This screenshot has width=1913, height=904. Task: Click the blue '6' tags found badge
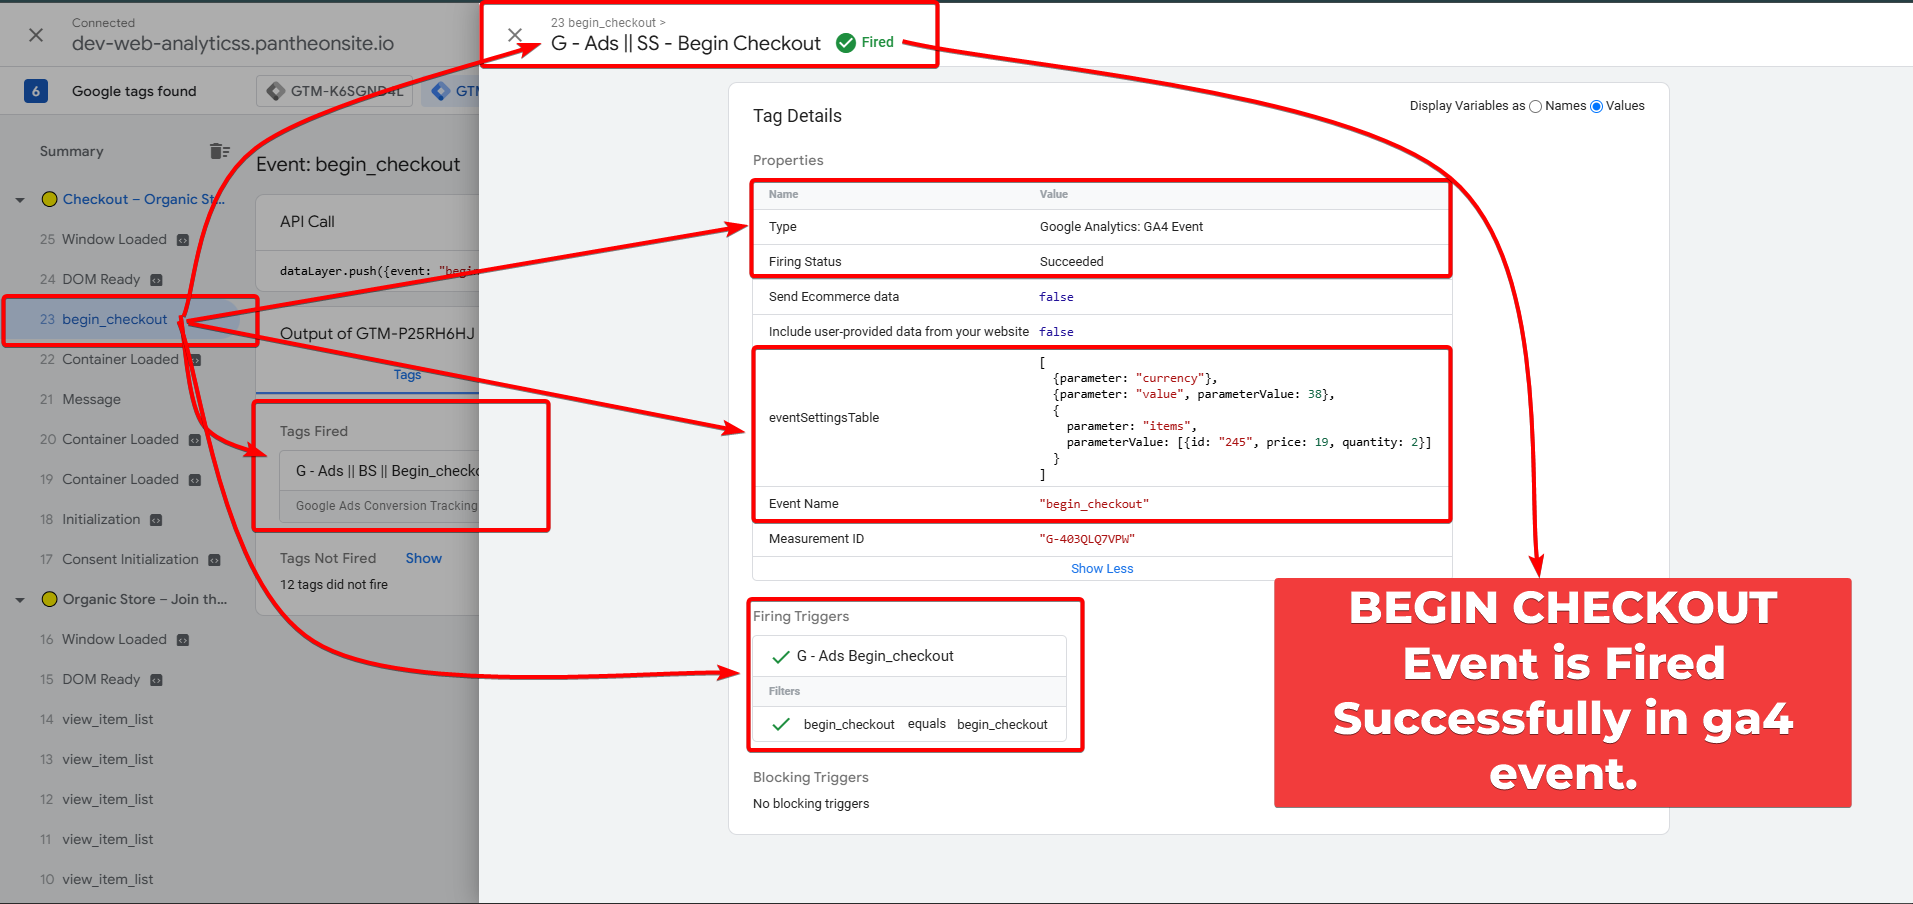(36, 91)
